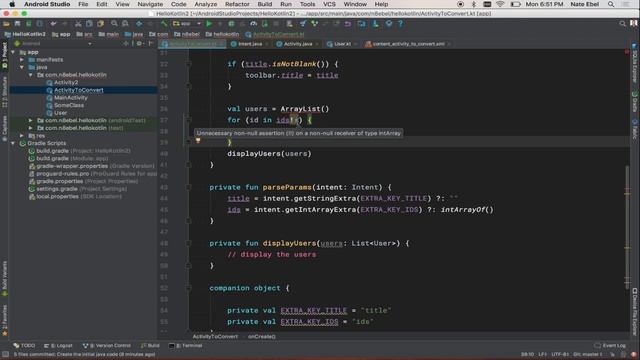Expand the hellokotlin (test) package

coord(31,128)
